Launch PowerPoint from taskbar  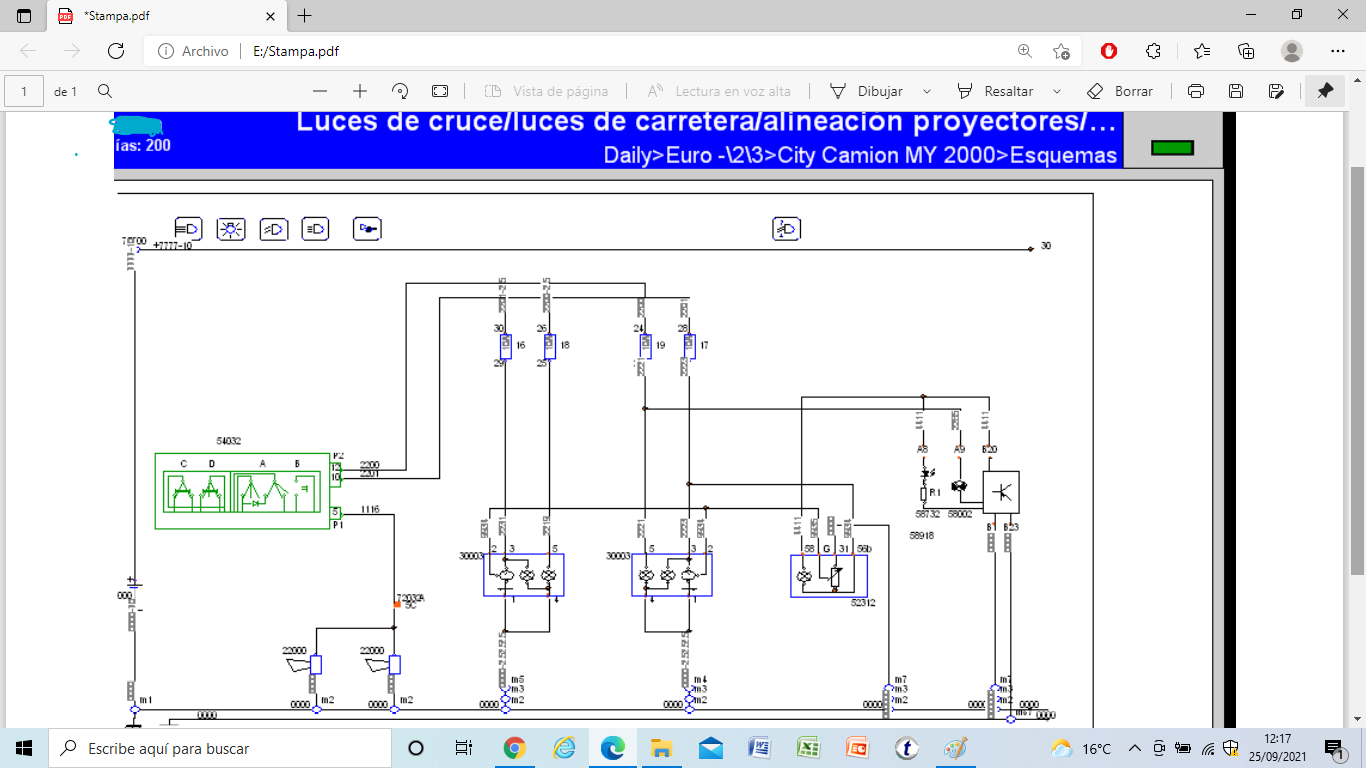coord(858,748)
